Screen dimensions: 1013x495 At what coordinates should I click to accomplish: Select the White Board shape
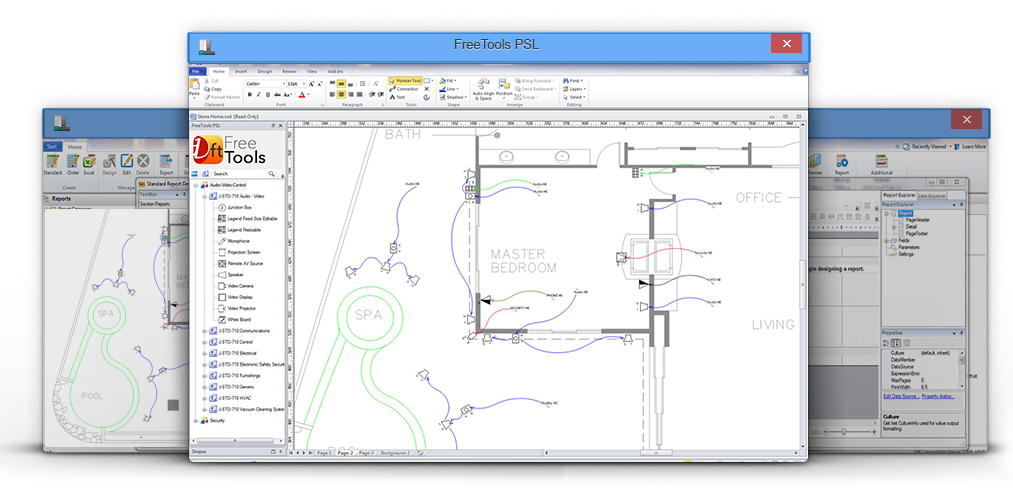click(x=235, y=319)
